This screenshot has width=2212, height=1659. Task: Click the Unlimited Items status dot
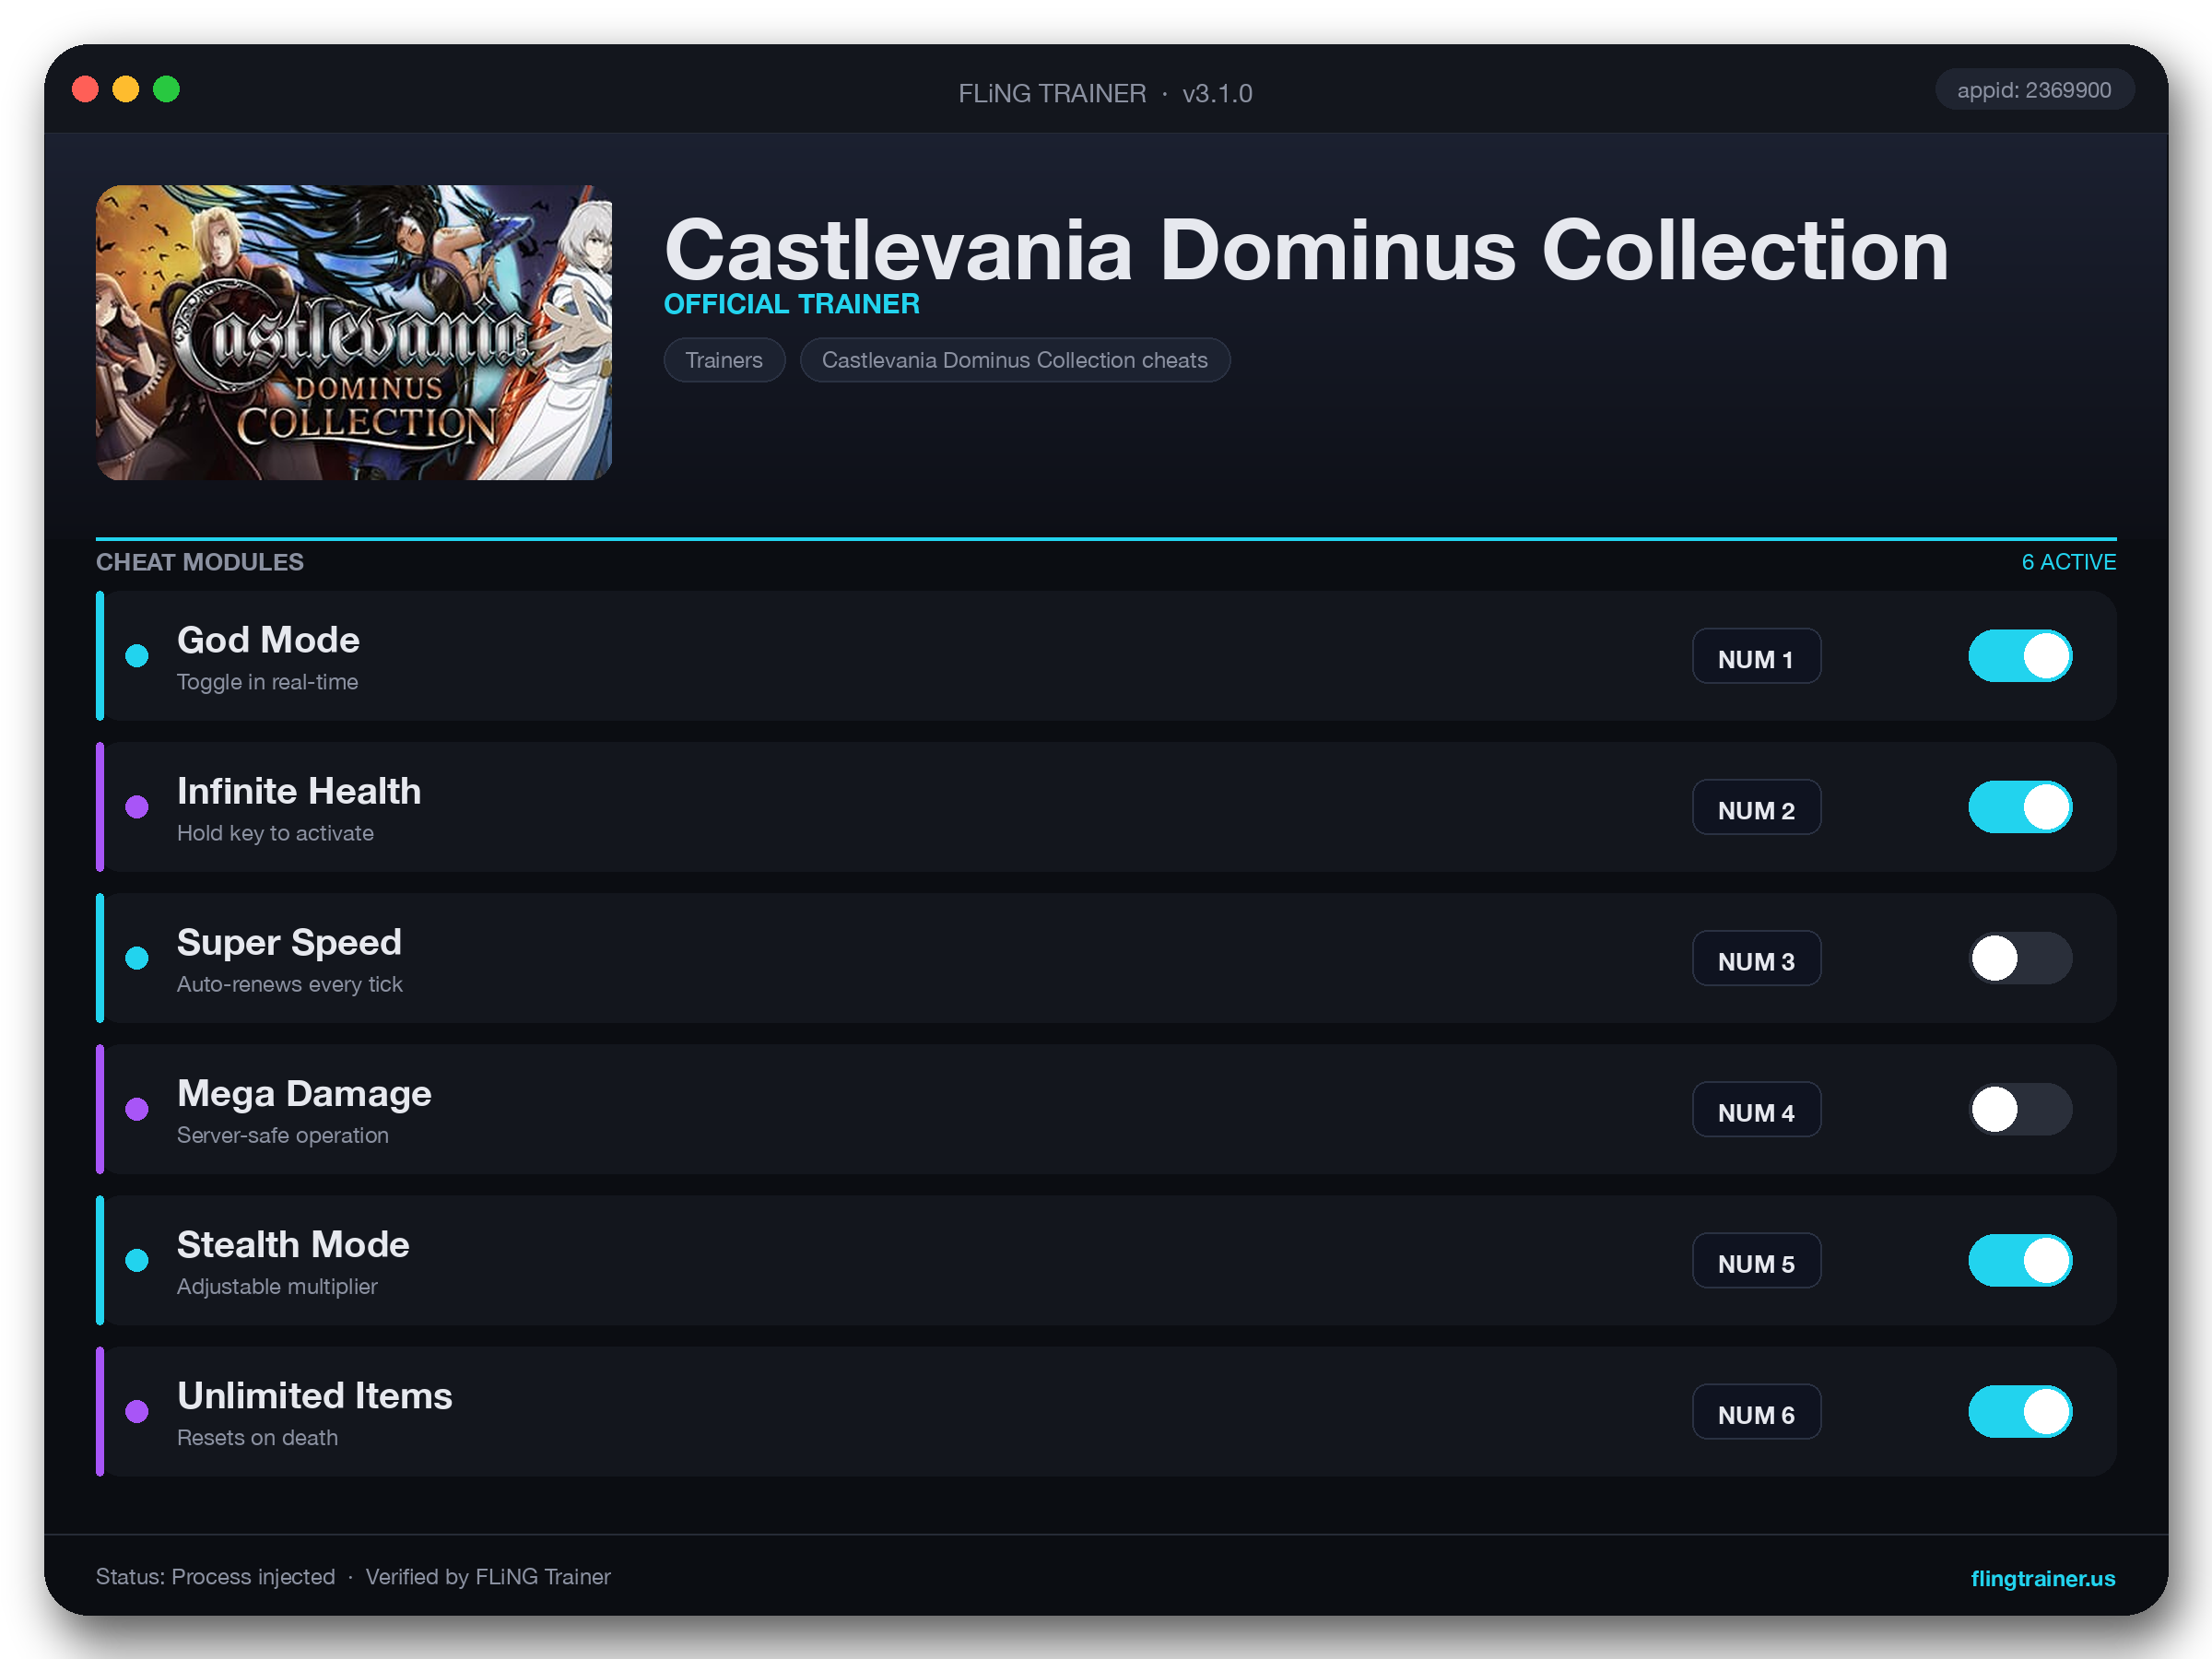click(x=137, y=1411)
